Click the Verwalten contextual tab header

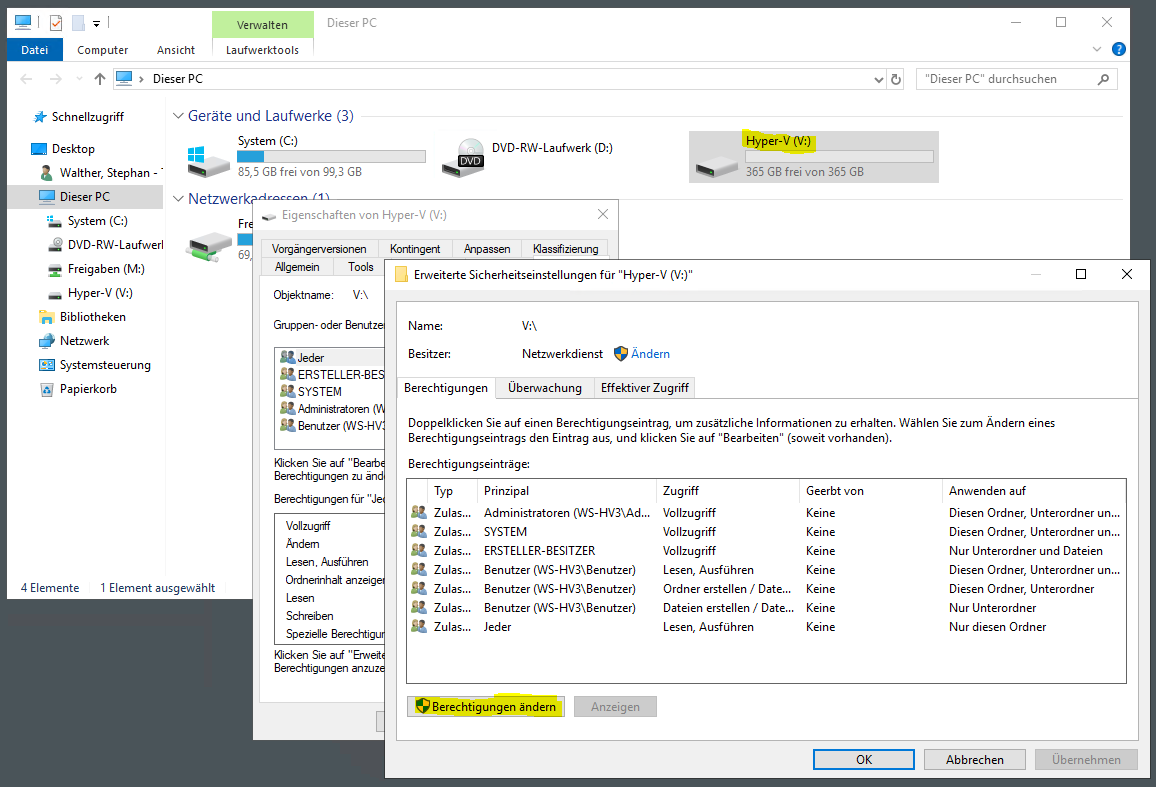pyautogui.click(x=262, y=24)
